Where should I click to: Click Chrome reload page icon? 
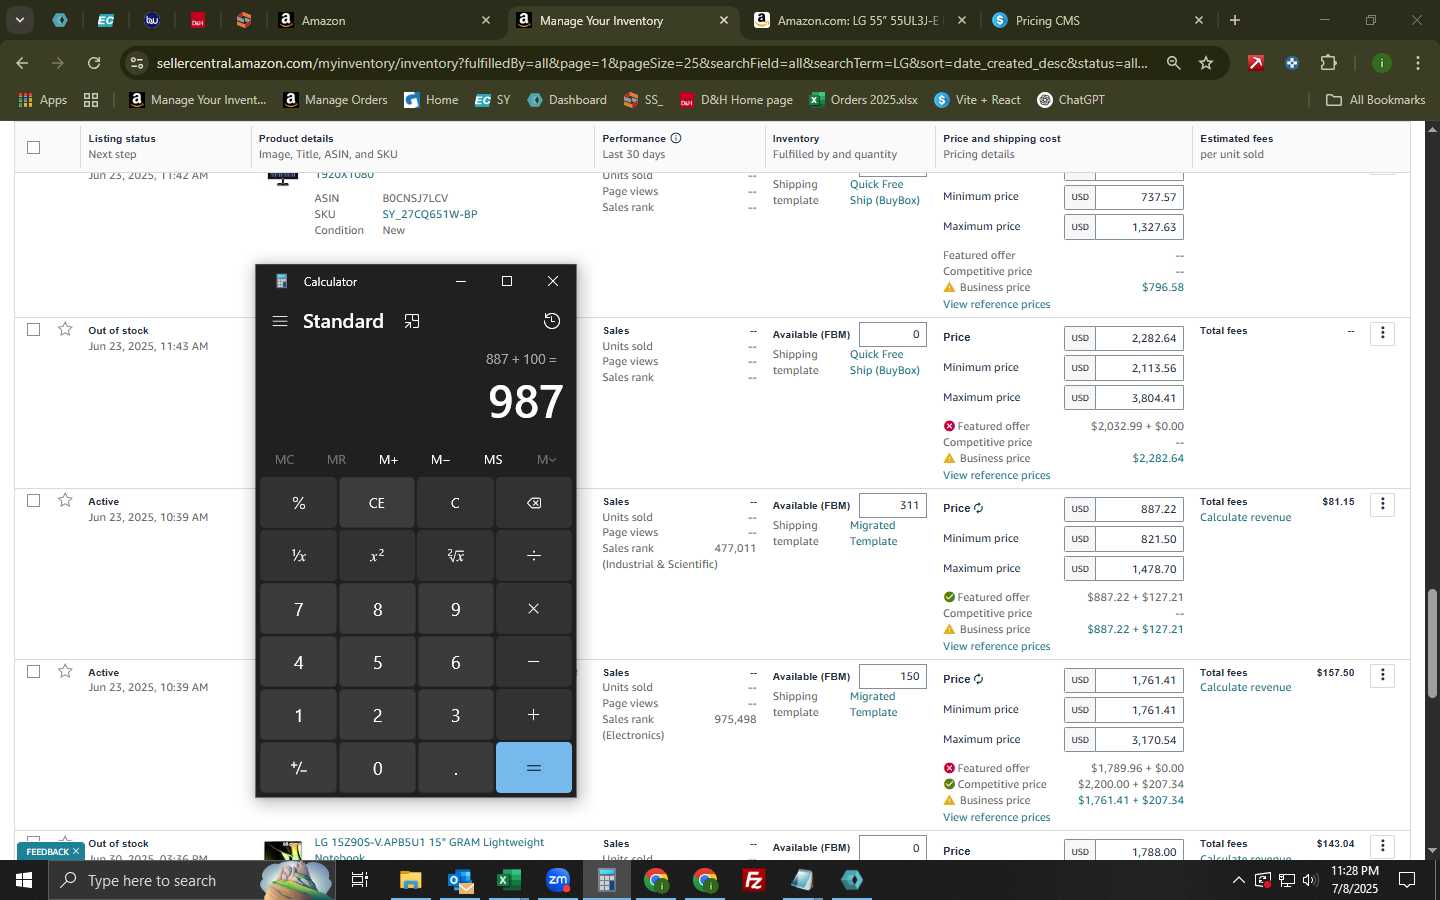click(x=94, y=63)
